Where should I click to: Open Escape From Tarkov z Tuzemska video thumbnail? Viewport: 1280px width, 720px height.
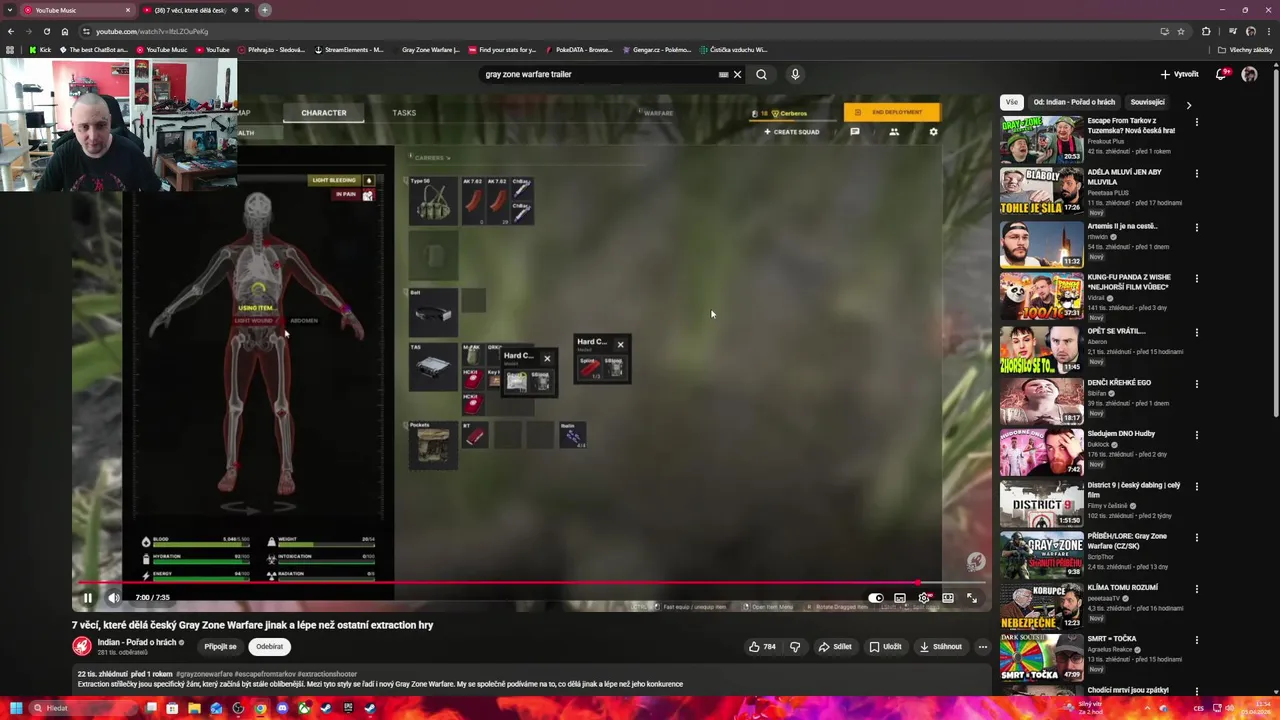click(x=1041, y=139)
